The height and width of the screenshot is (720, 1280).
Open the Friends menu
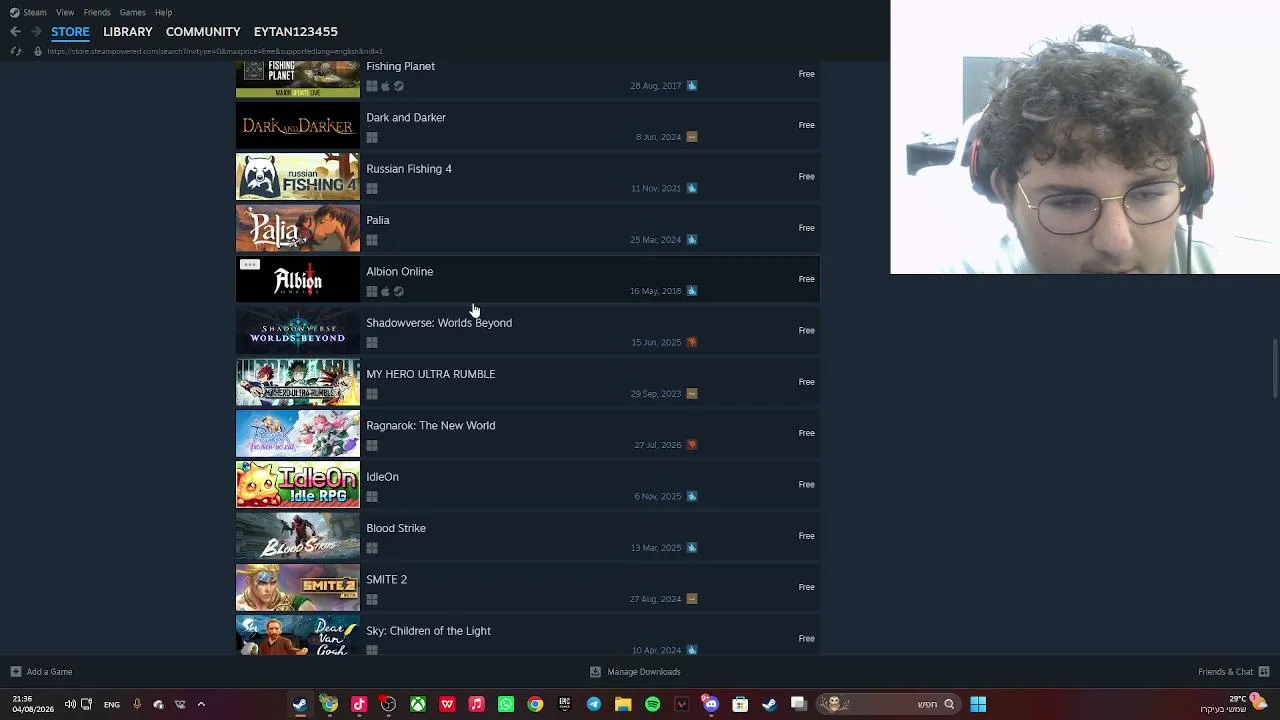click(97, 12)
